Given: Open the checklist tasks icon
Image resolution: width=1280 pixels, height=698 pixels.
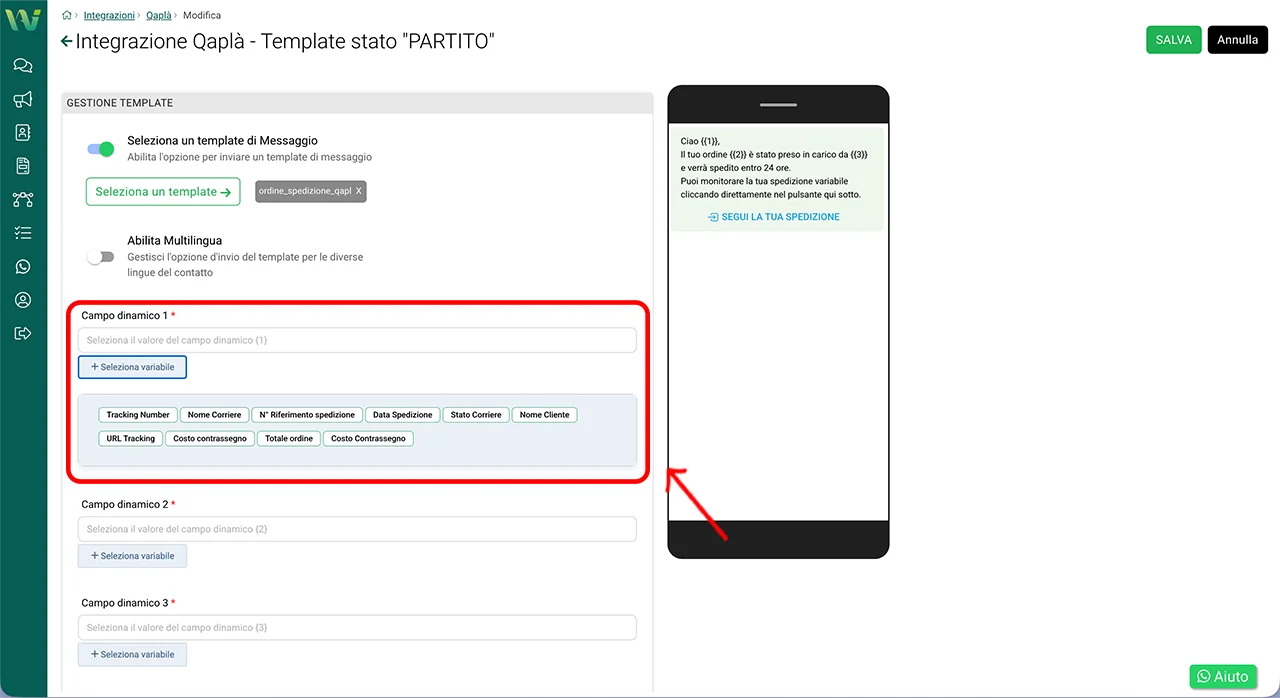Looking at the screenshot, I should [23, 233].
